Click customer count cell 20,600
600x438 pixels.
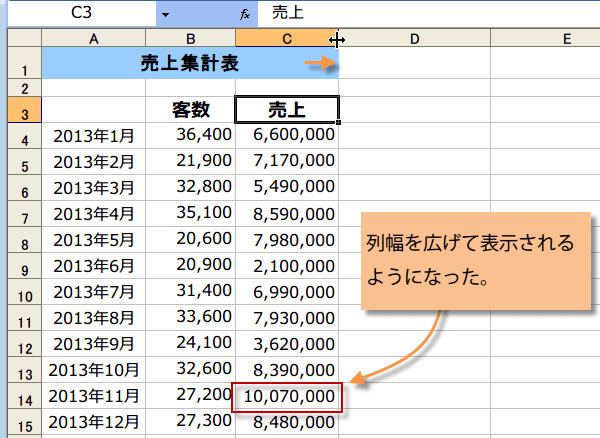191,240
